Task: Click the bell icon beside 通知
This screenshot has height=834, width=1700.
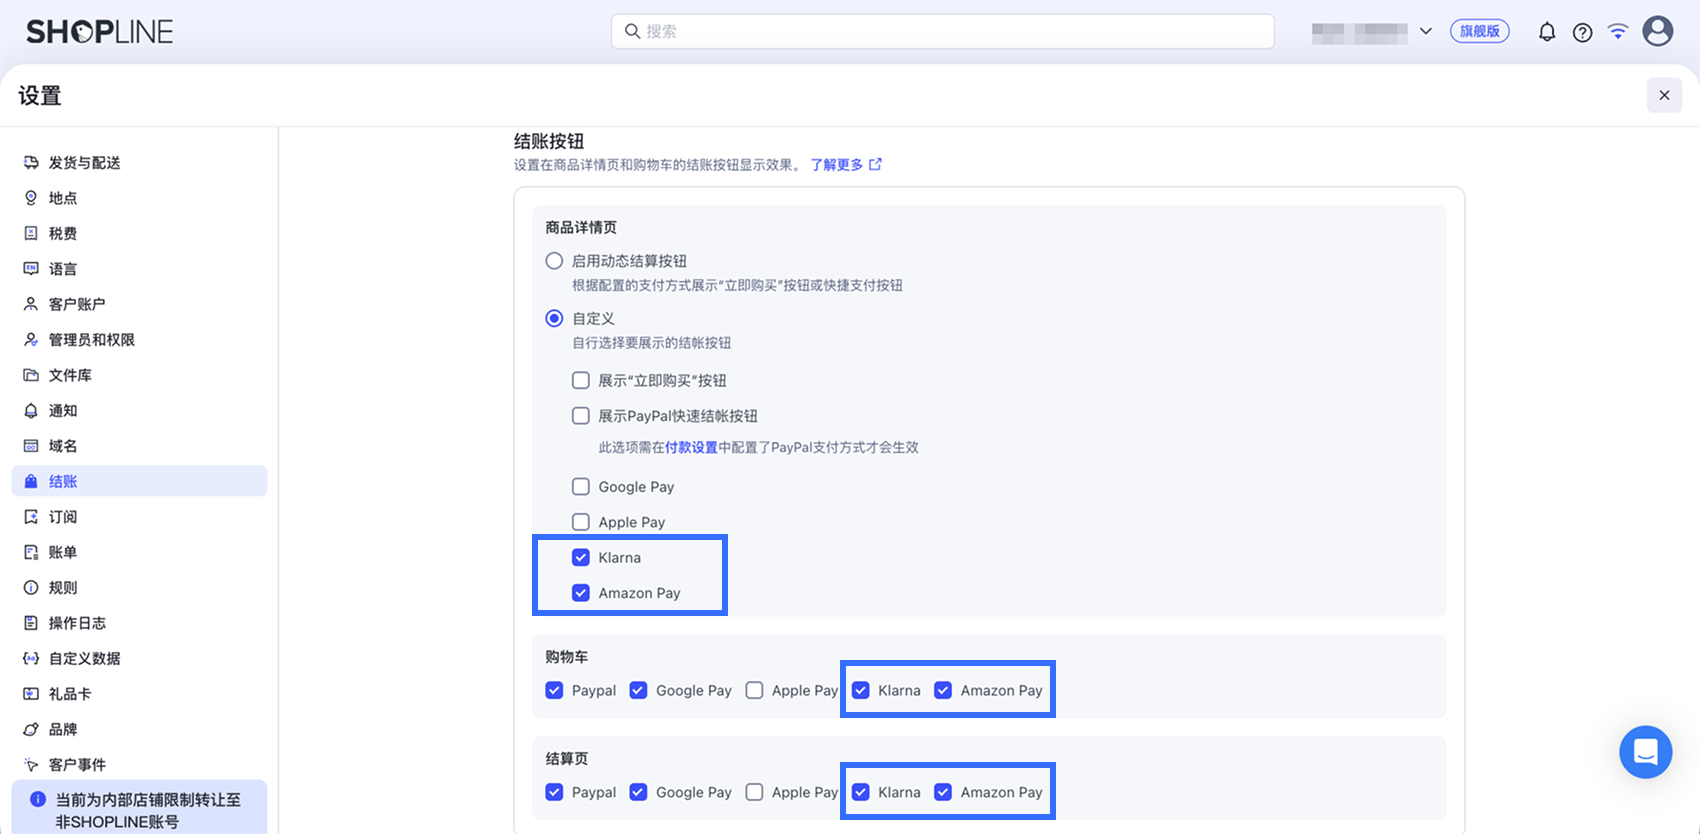Action: [x=31, y=411]
